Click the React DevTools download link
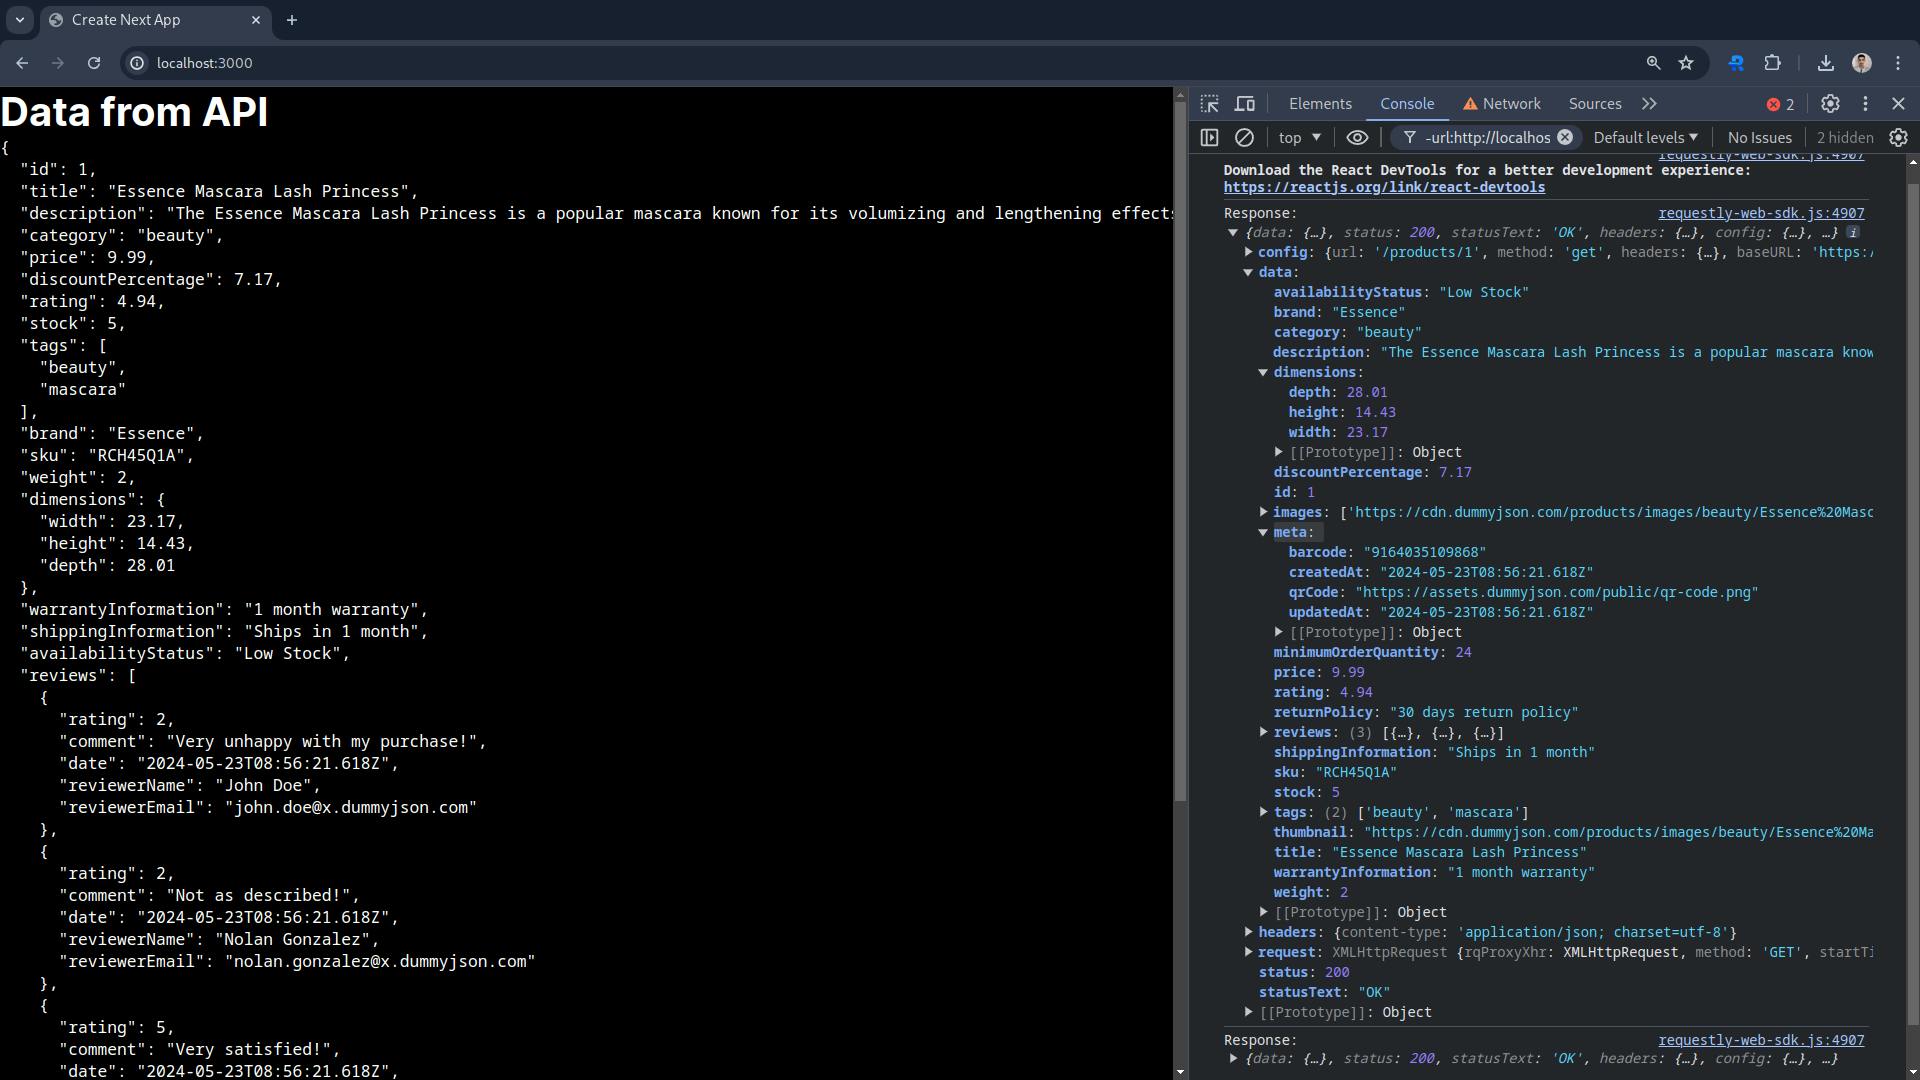1920x1080 pixels. 1386,187
